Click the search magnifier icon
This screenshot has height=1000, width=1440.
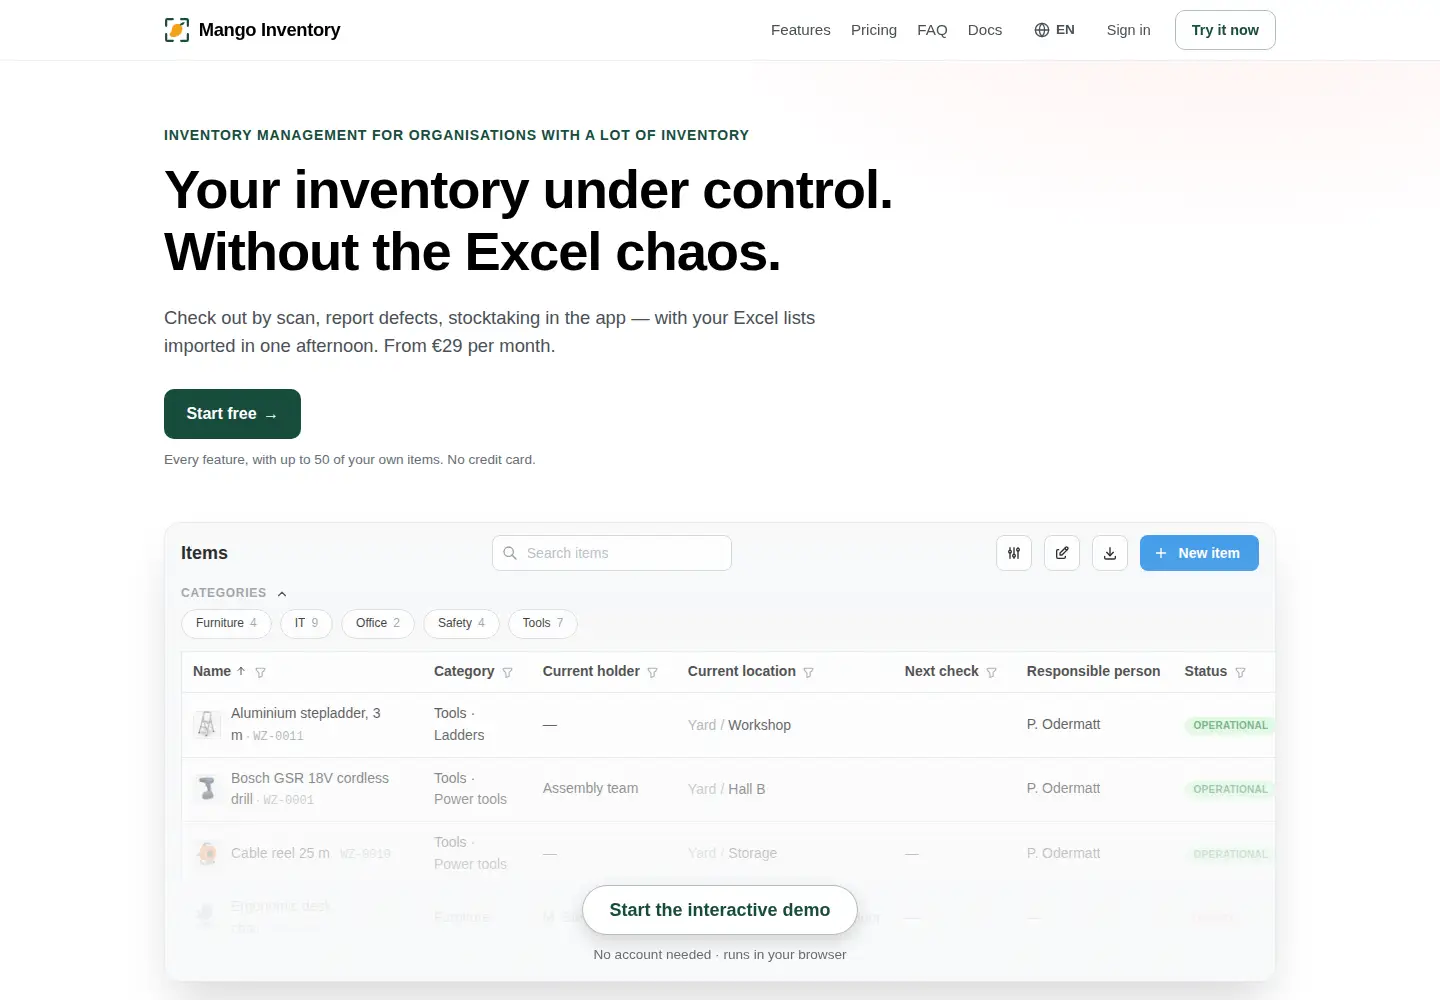(510, 553)
